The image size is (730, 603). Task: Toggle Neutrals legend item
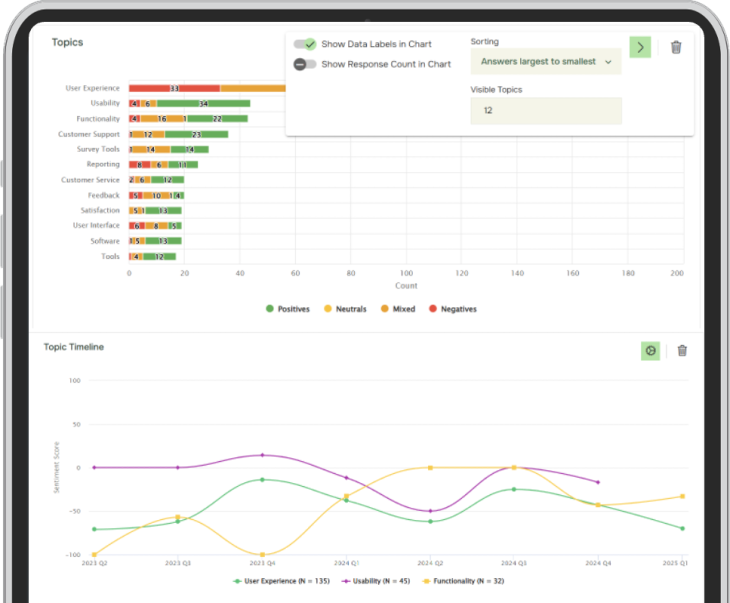click(x=345, y=309)
